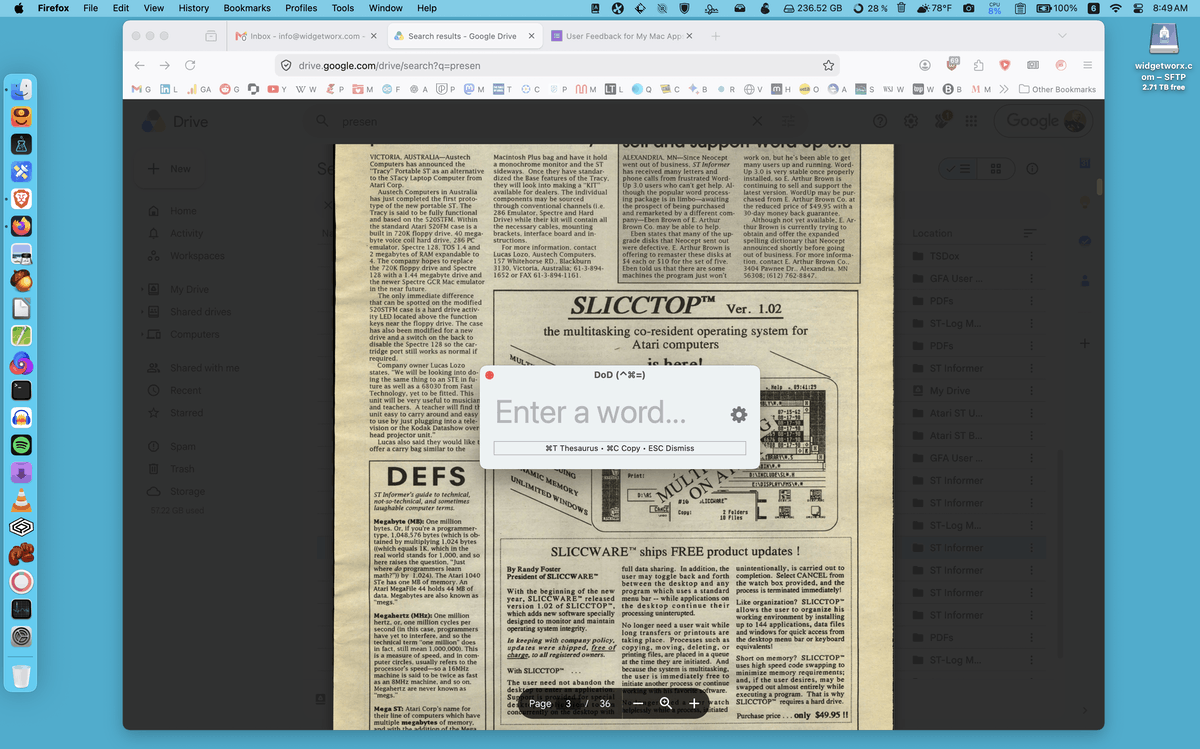Expand the Computers tree item
This screenshot has width=1200, height=749.
tap(141, 334)
